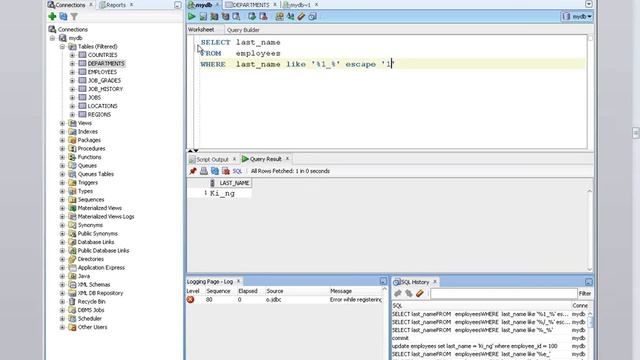Click the Commit toolbar icon

tap(252, 16)
